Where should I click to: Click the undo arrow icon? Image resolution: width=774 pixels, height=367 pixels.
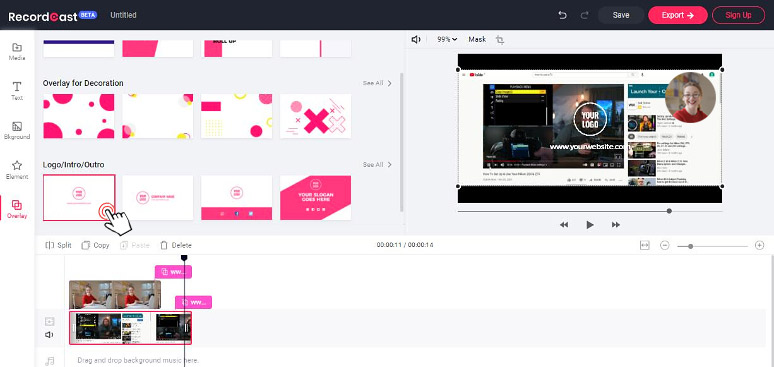pyautogui.click(x=562, y=15)
